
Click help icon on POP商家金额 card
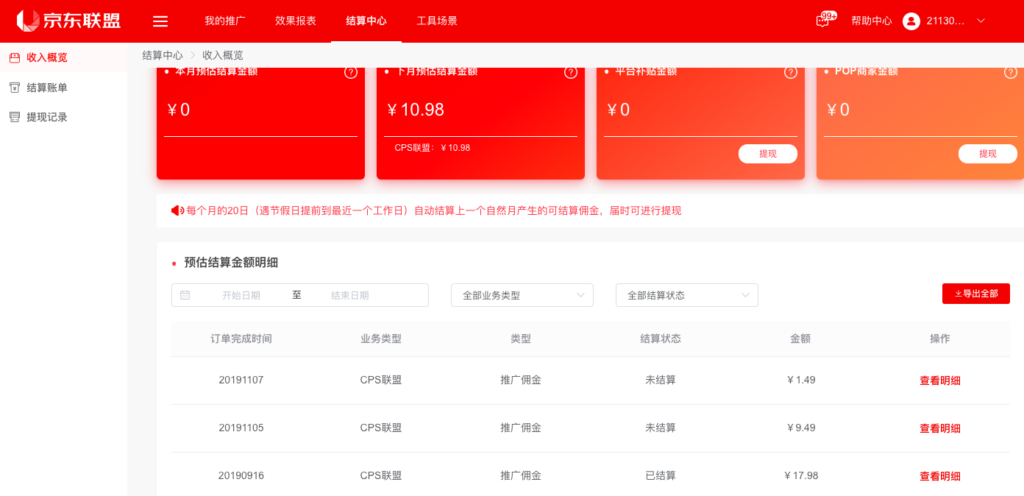tap(1011, 72)
